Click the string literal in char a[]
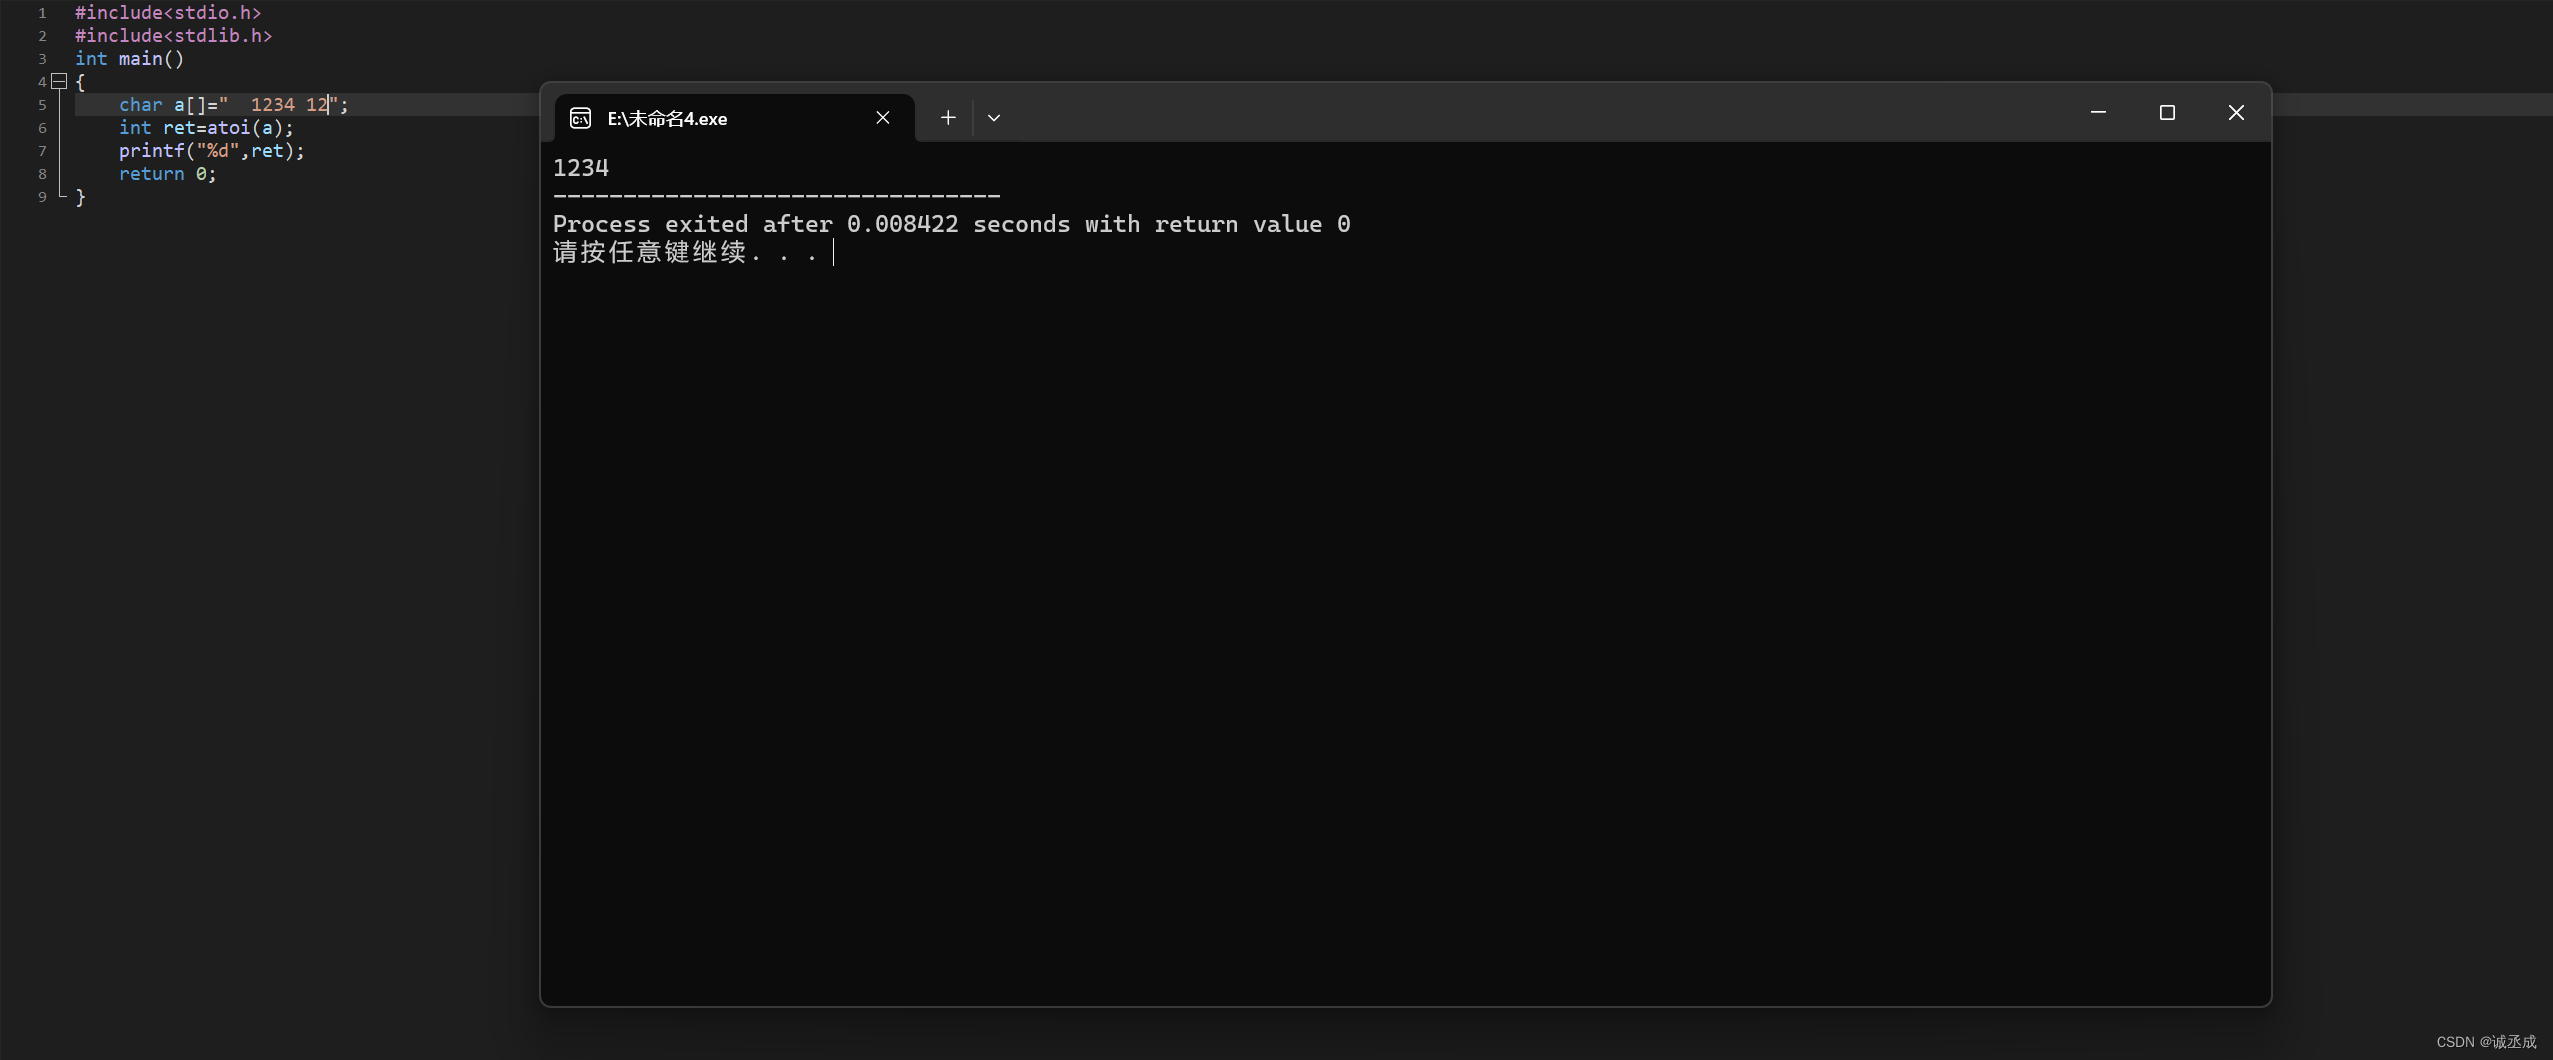Image resolution: width=2553 pixels, height=1060 pixels. (x=284, y=105)
